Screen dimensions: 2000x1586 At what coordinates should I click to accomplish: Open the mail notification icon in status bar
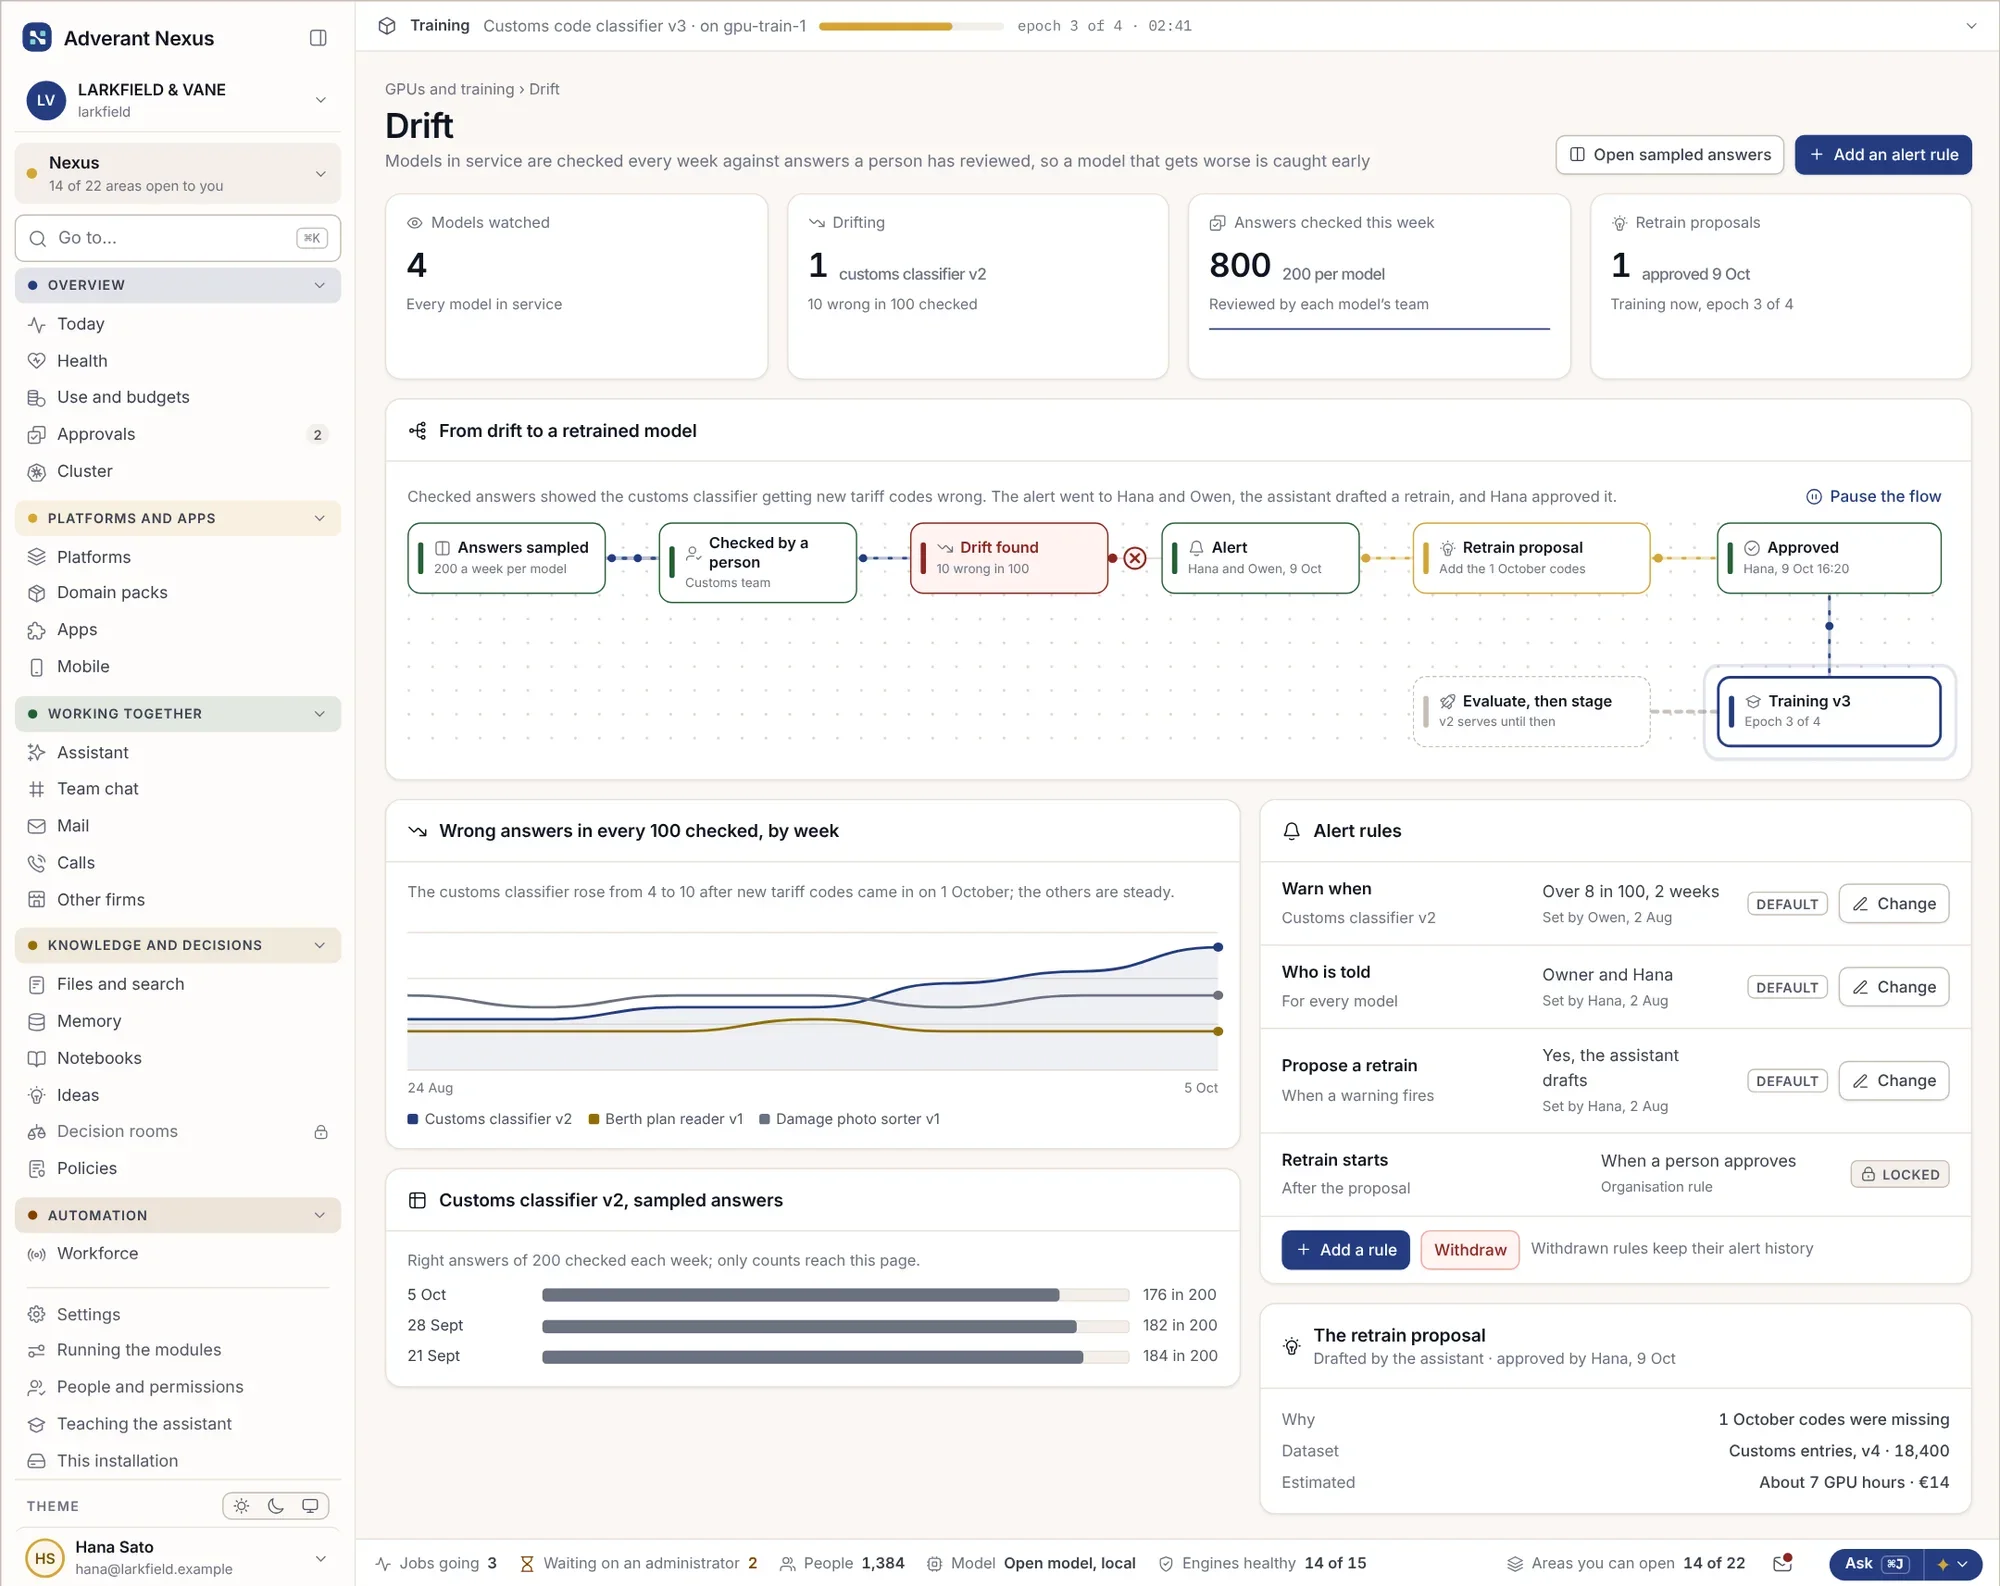(x=1782, y=1563)
